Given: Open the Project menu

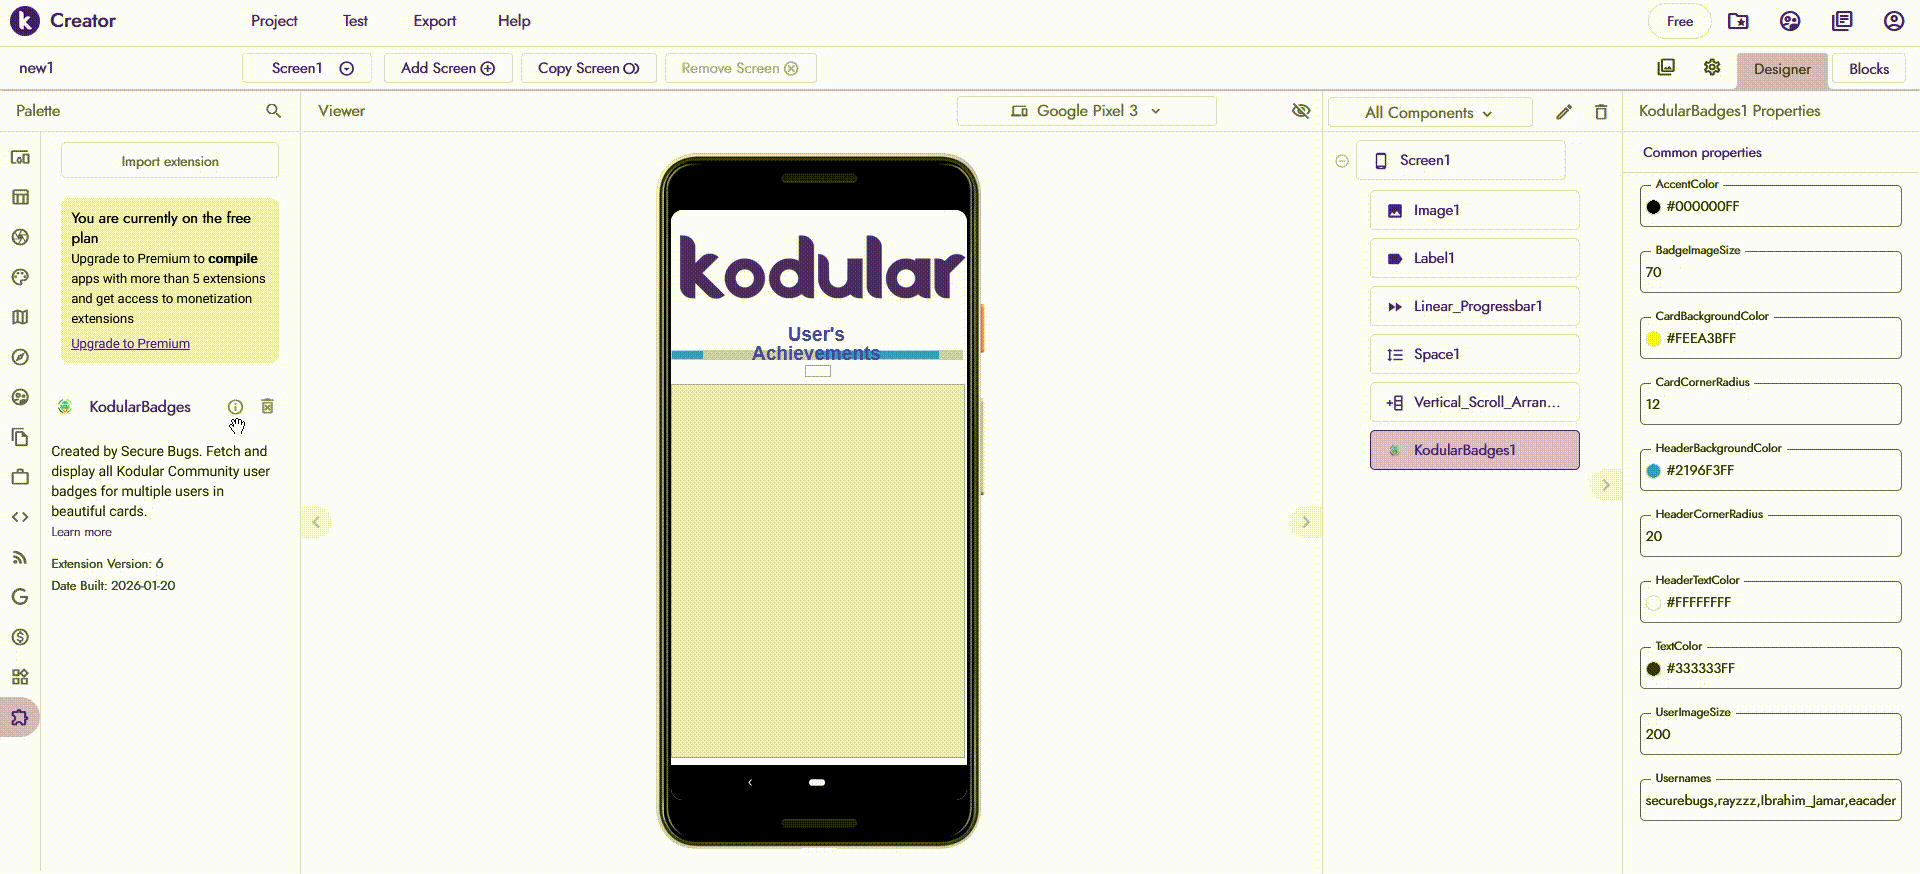Looking at the screenshot, I should (274, 21).
